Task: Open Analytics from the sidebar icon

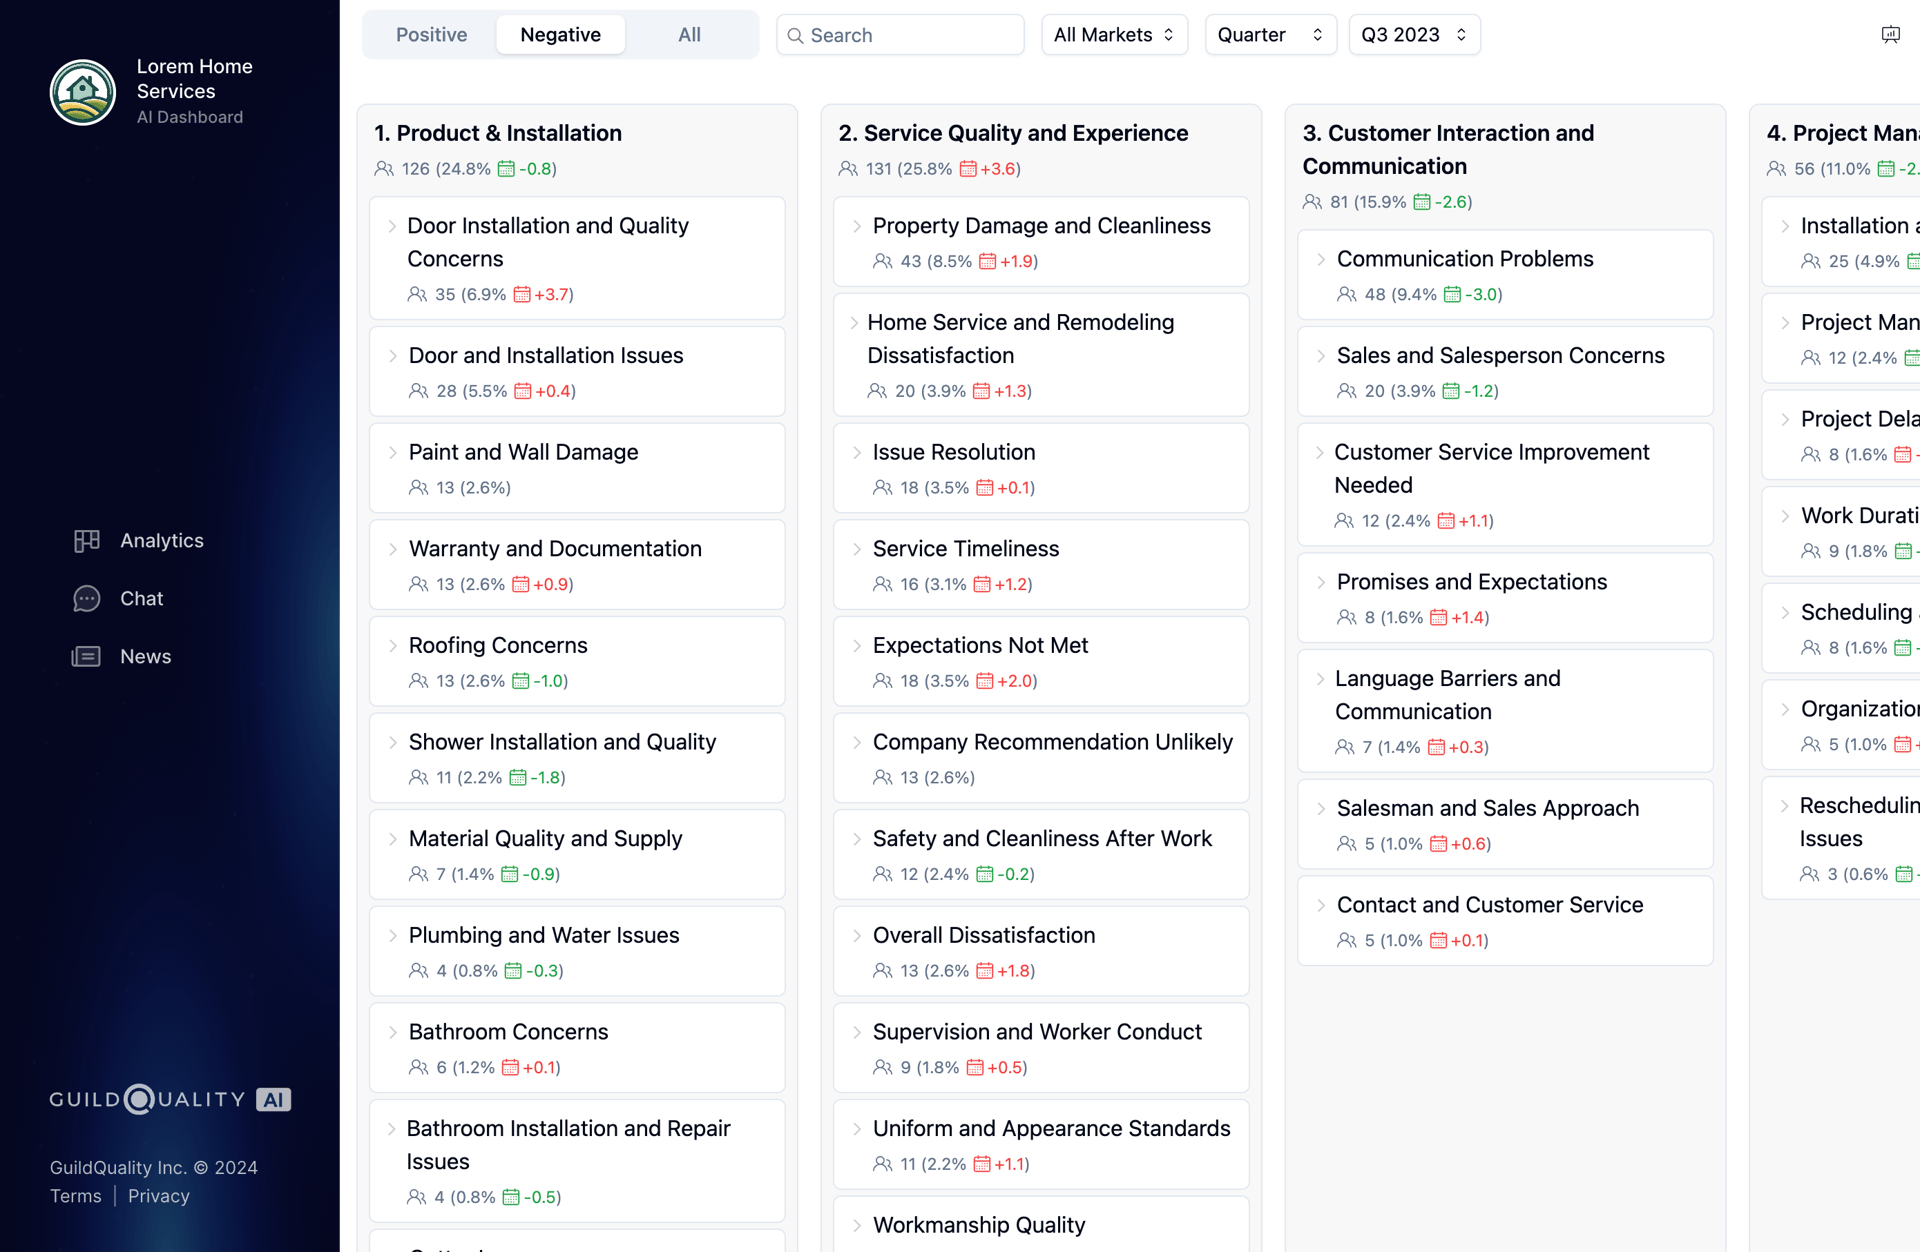Action: pos(87,541)
